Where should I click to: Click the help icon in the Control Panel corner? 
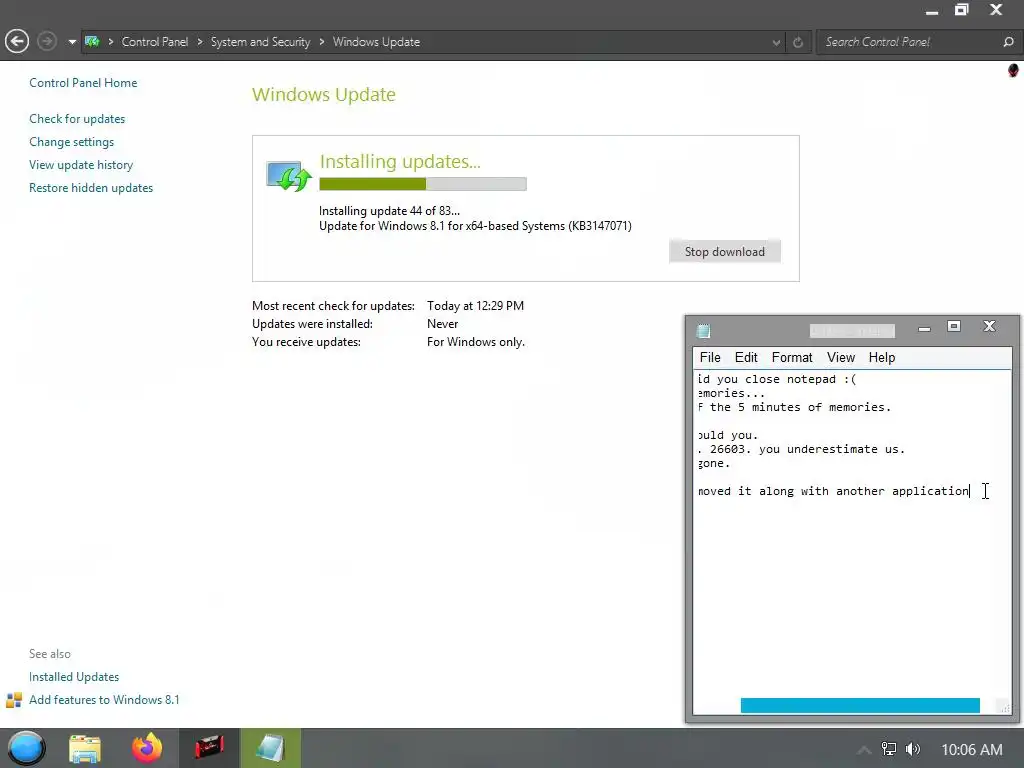click(1013, 70)
